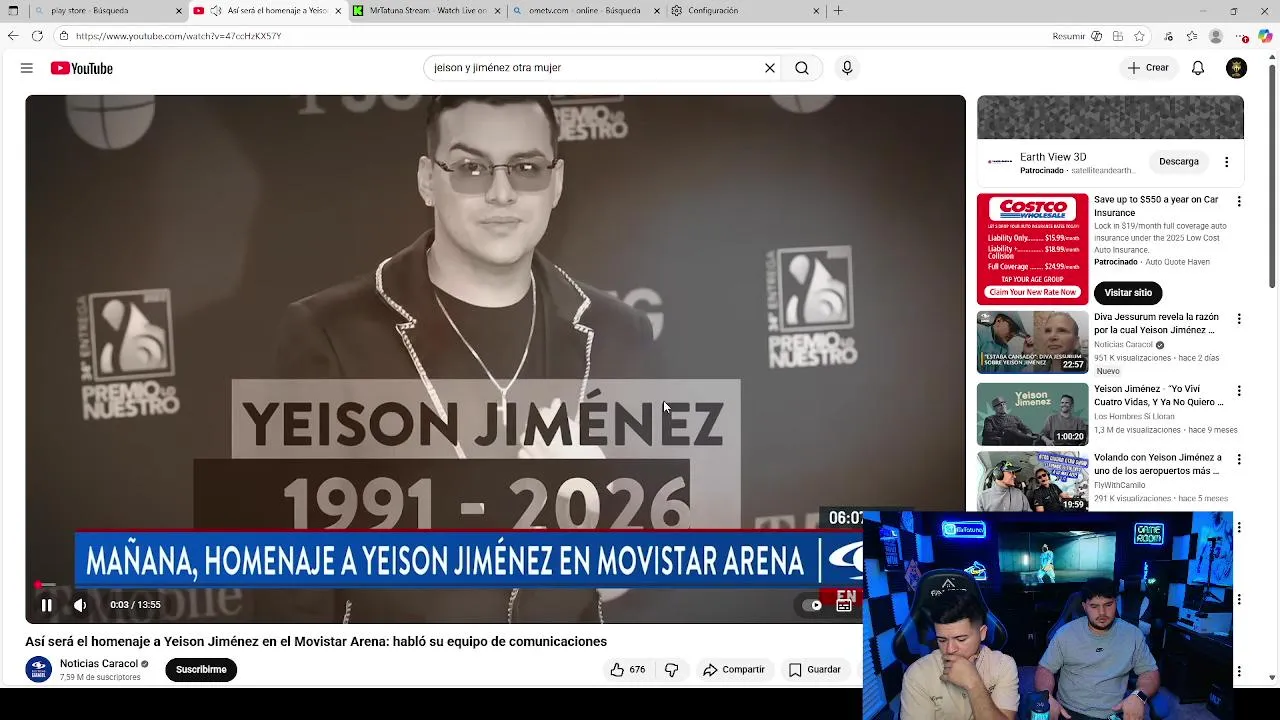Switch to the ometv.com Búsqueda tab

587,11
